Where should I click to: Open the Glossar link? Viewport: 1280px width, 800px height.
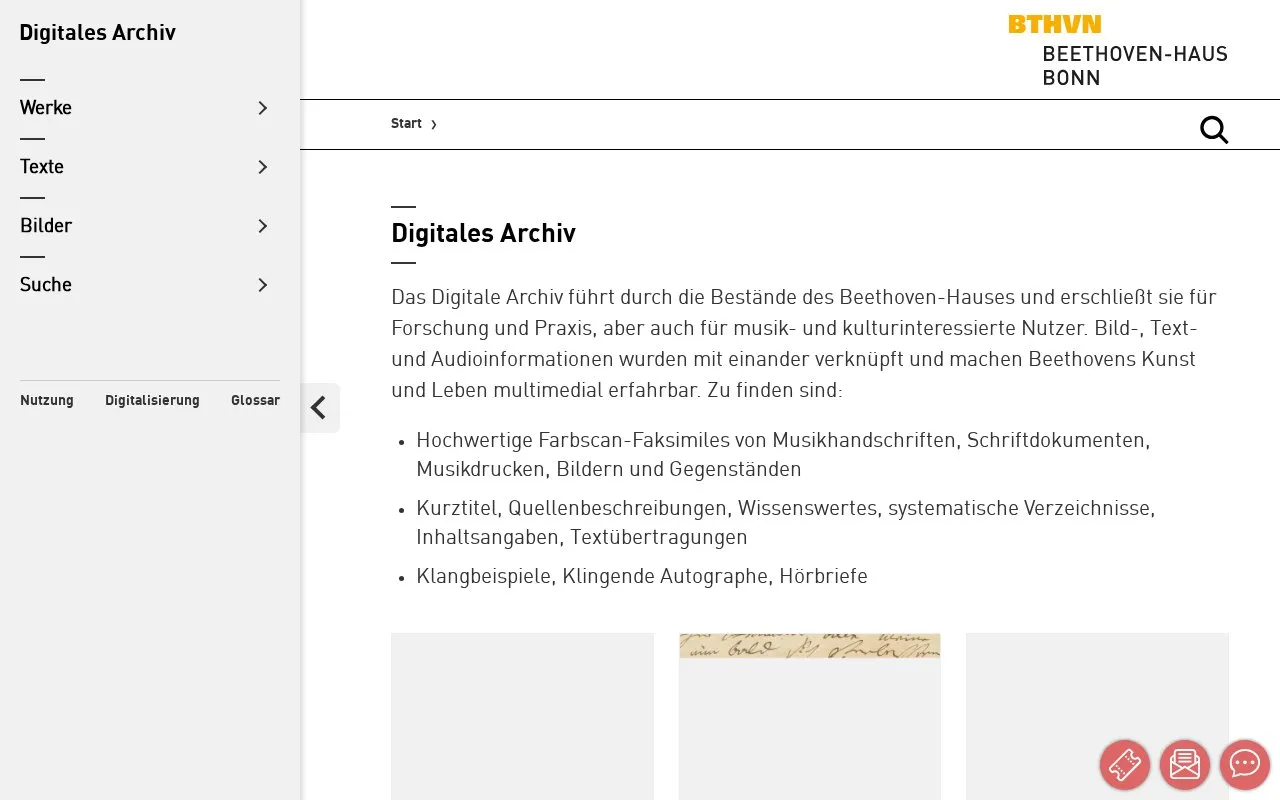pos(255,400)
